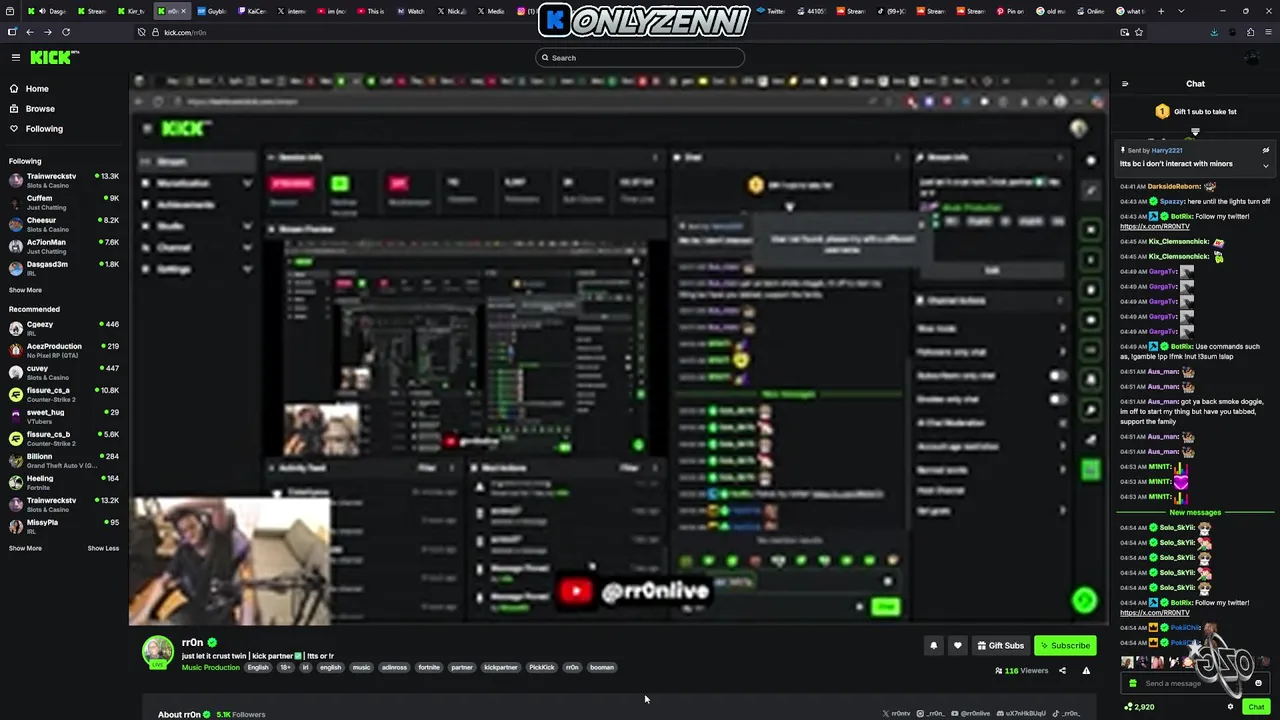Collapse with Show Less under Recommended
Image resolution: width=1280 pixels, height=720 pixels.
point(103,548)
